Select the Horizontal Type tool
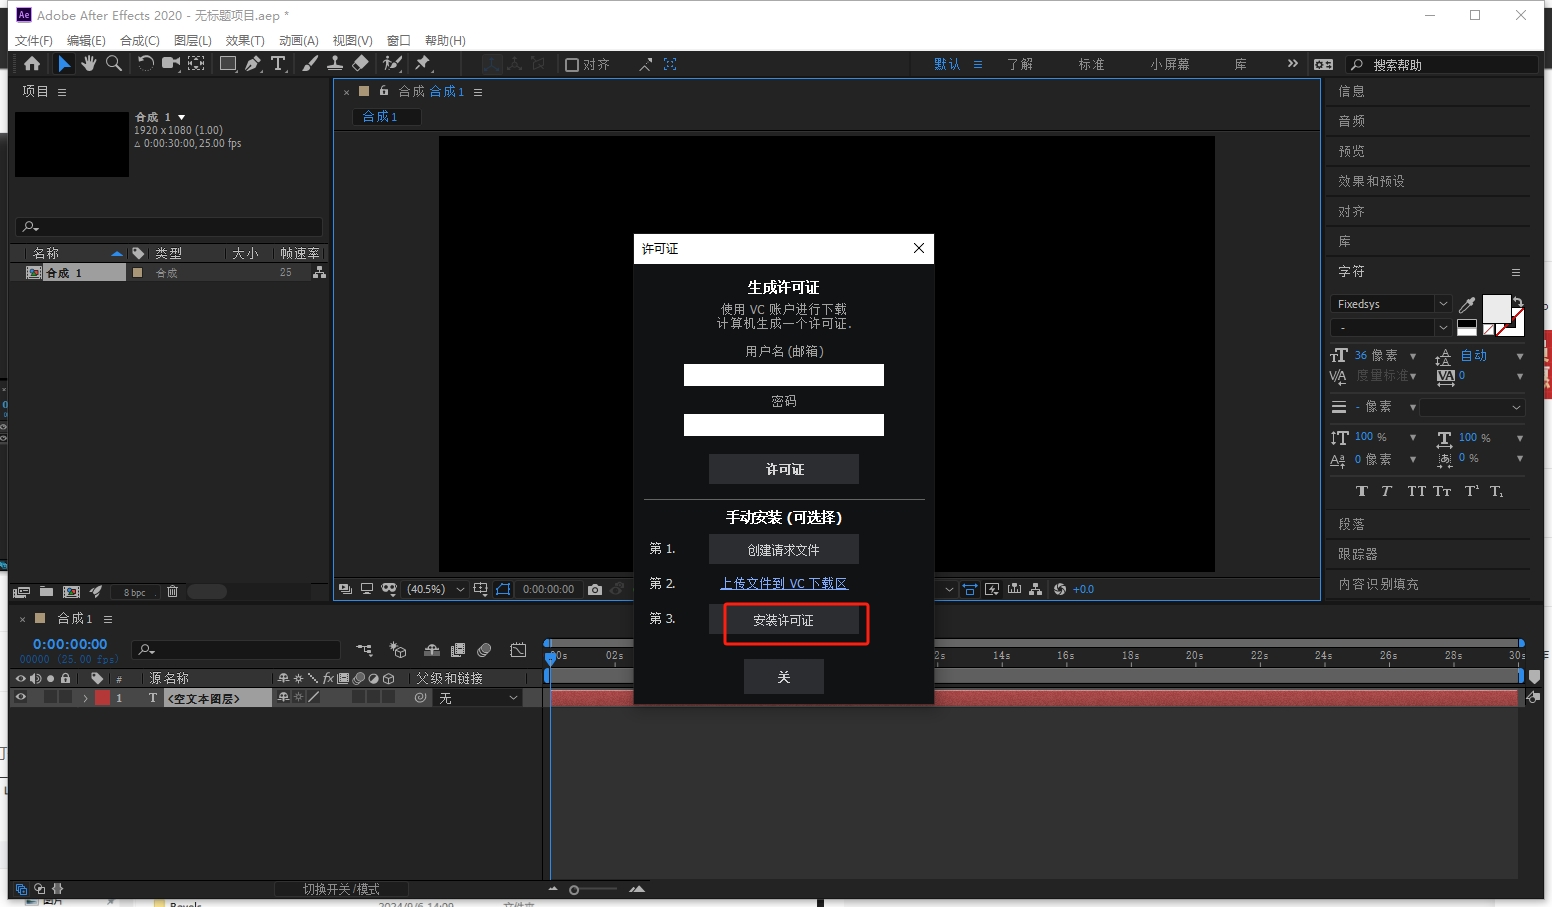1552x907 pixels. pyautogui.click(x=278, y=64)
